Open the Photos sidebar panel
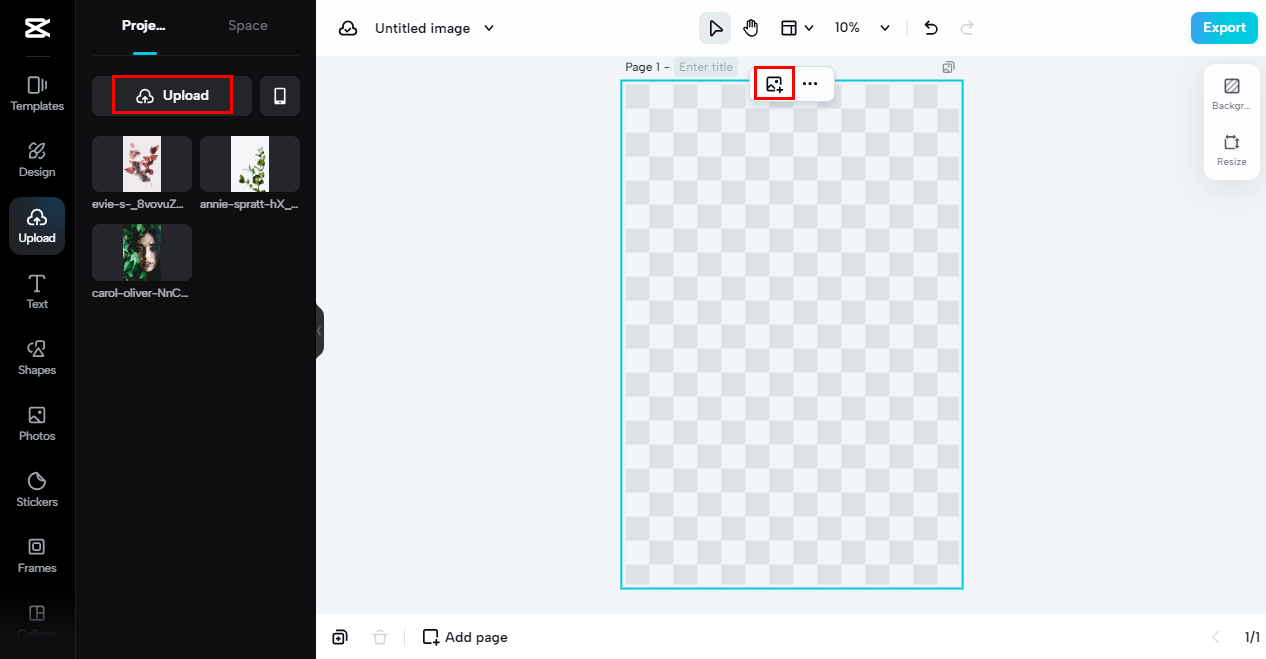 tap(37, 424)
